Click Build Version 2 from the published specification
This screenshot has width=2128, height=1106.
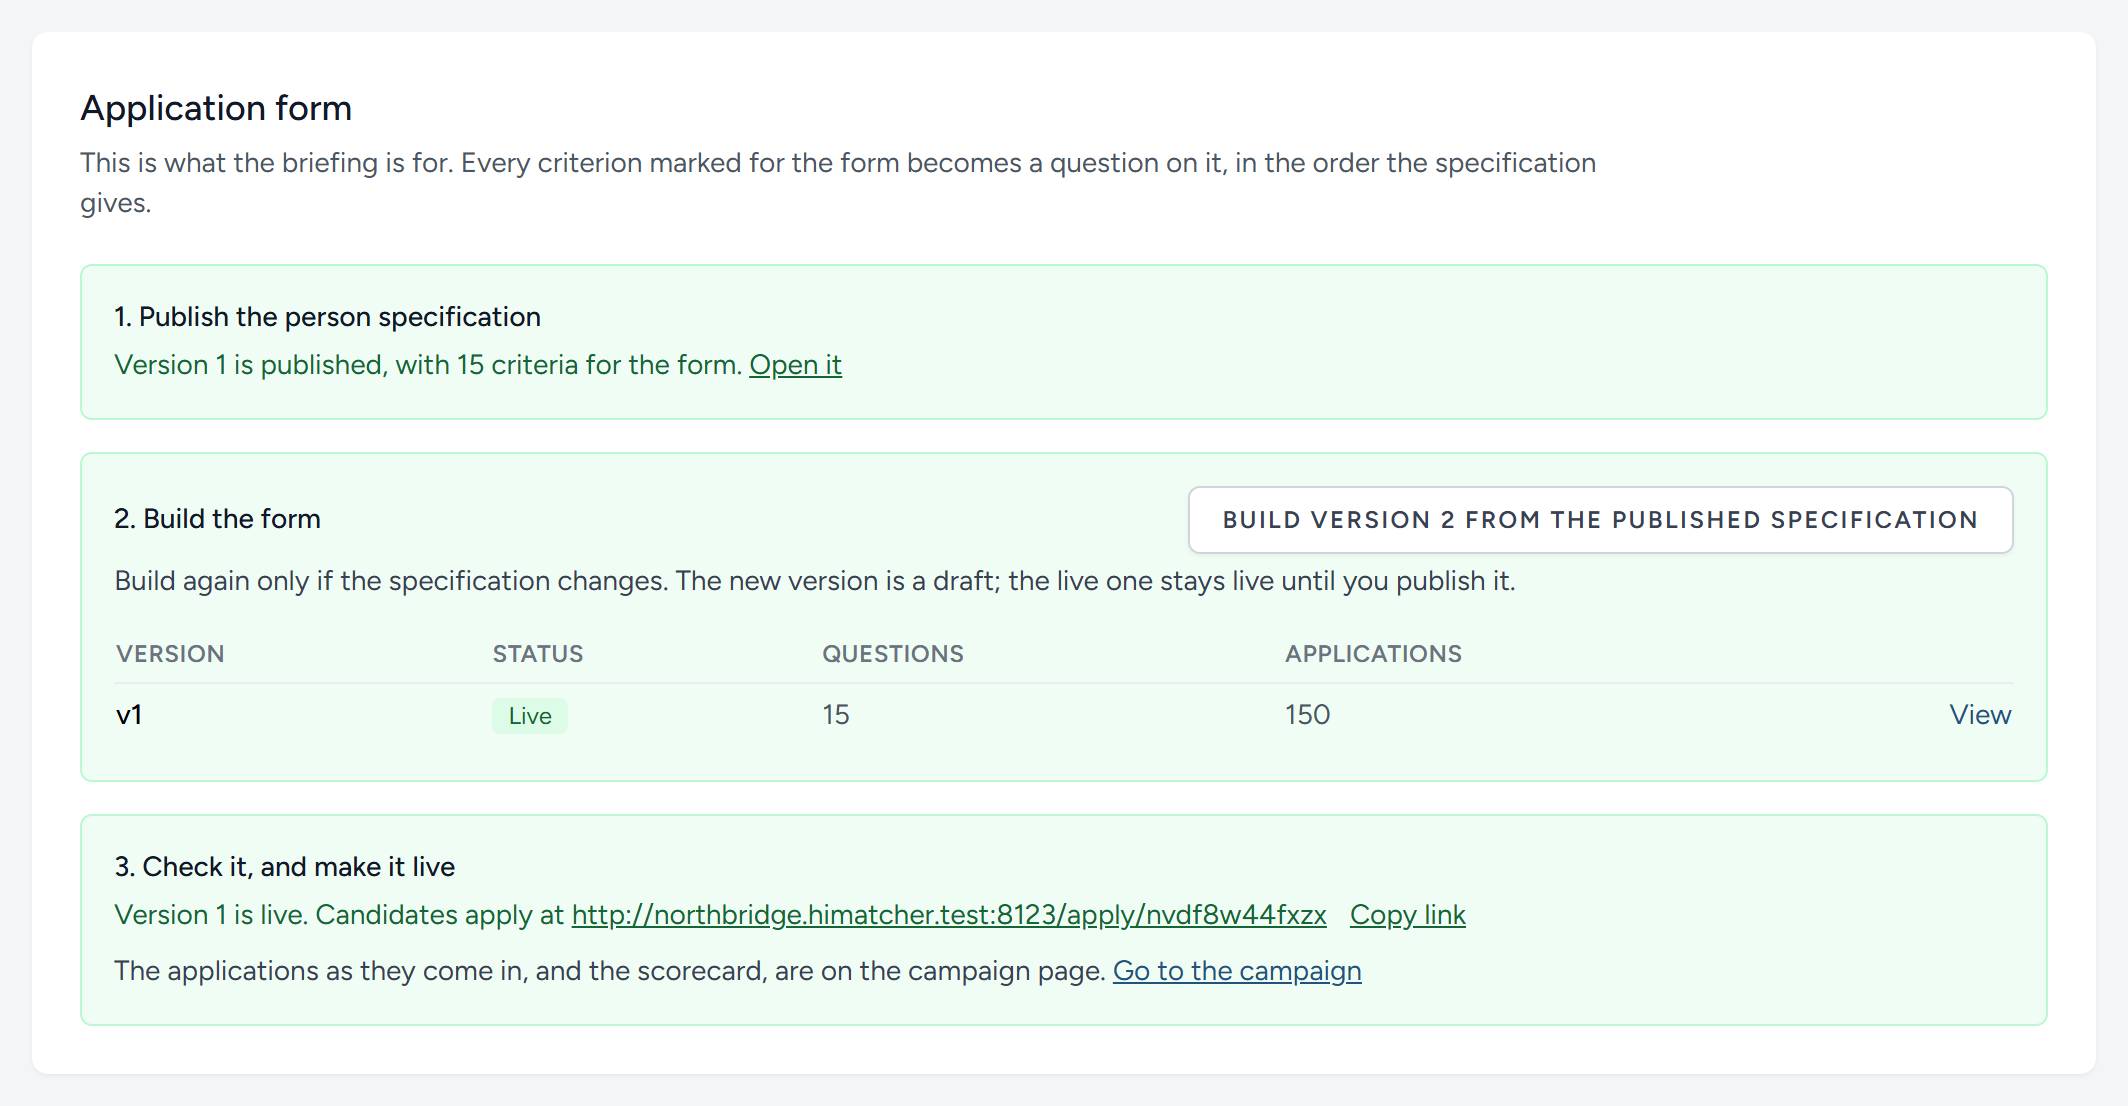coord(1600,520)
